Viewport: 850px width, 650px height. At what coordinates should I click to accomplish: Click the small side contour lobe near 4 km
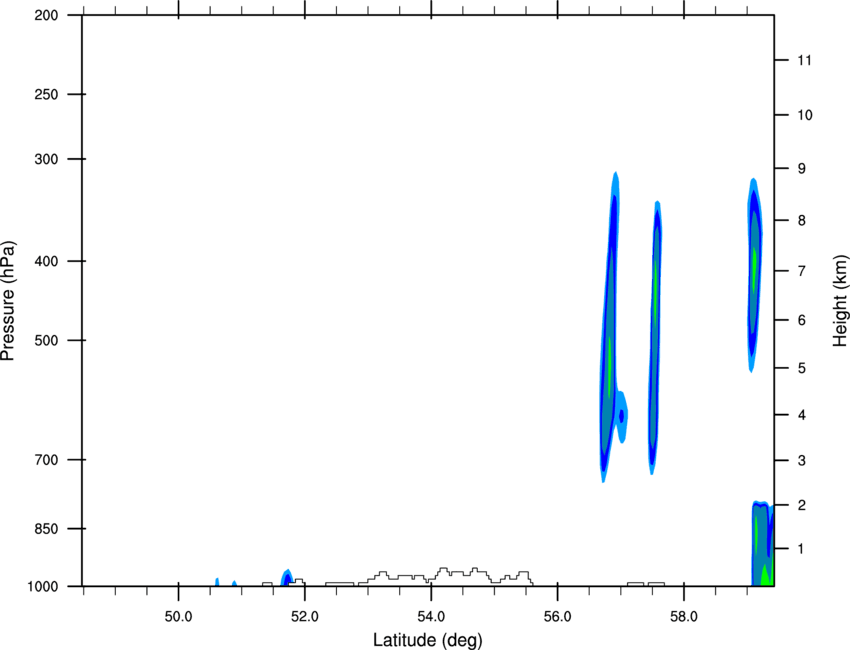[x=622, y=416]
